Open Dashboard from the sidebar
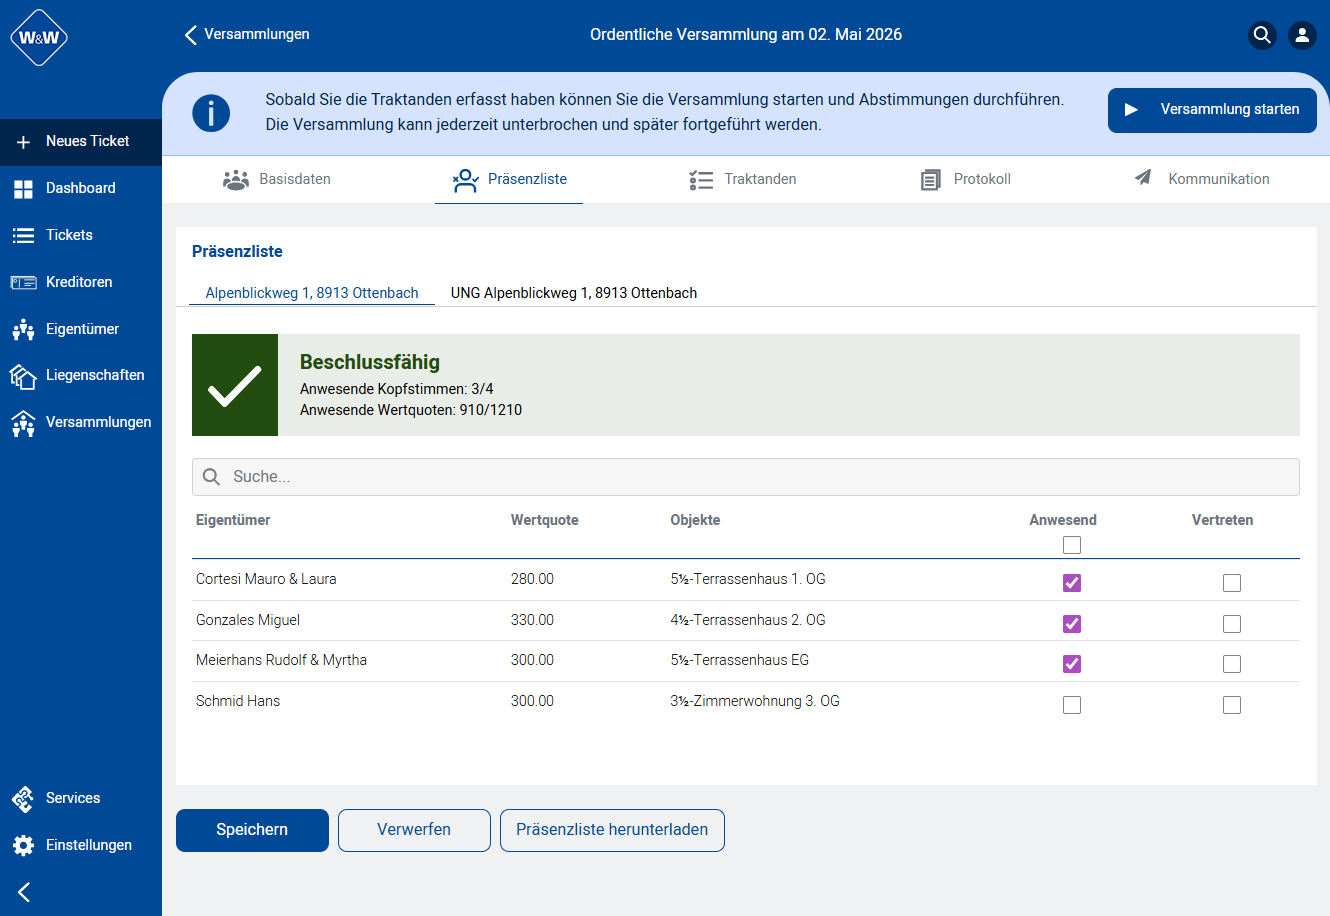Viewport: 1330px width, 916px height. point(80,188)
